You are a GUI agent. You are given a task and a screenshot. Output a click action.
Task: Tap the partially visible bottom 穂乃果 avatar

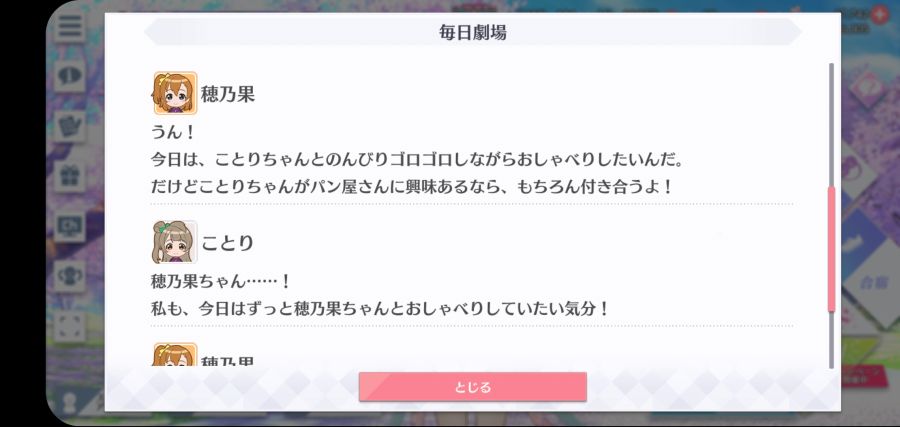tap(176, 354)
